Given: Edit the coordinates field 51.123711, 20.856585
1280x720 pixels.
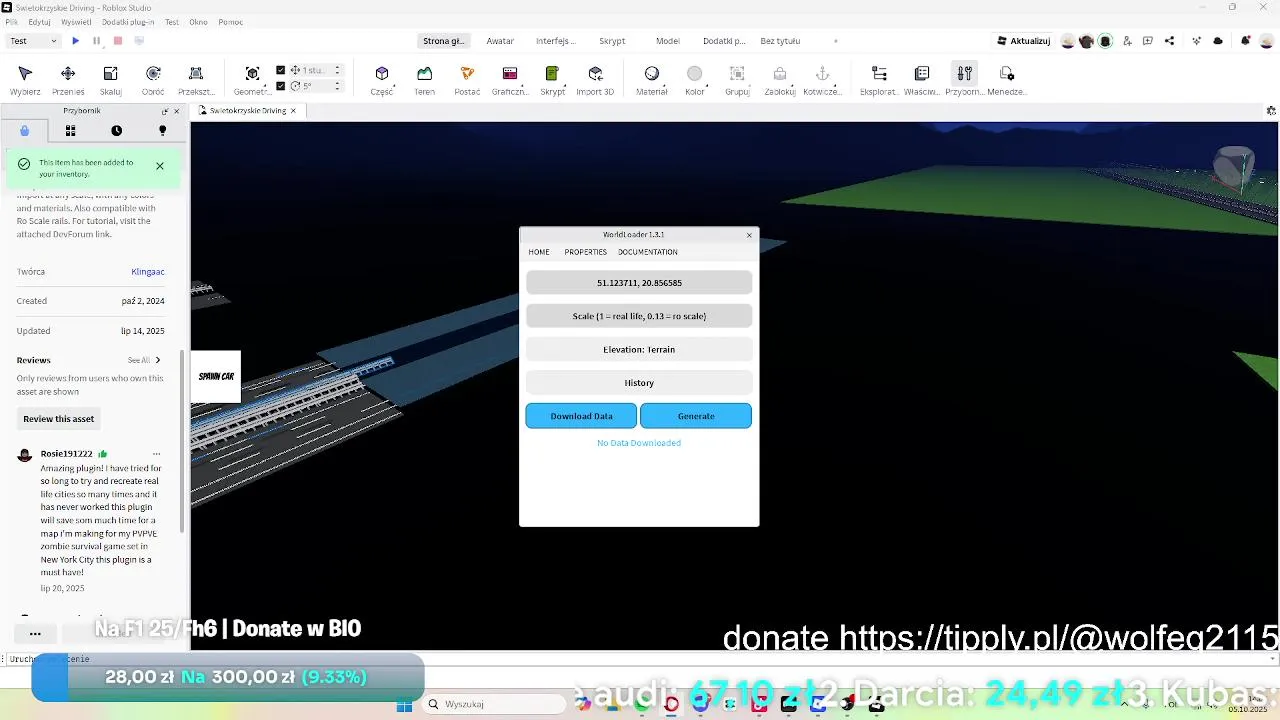Looking at the screenshot, I should pyautogui.click(x=639, y=283).
